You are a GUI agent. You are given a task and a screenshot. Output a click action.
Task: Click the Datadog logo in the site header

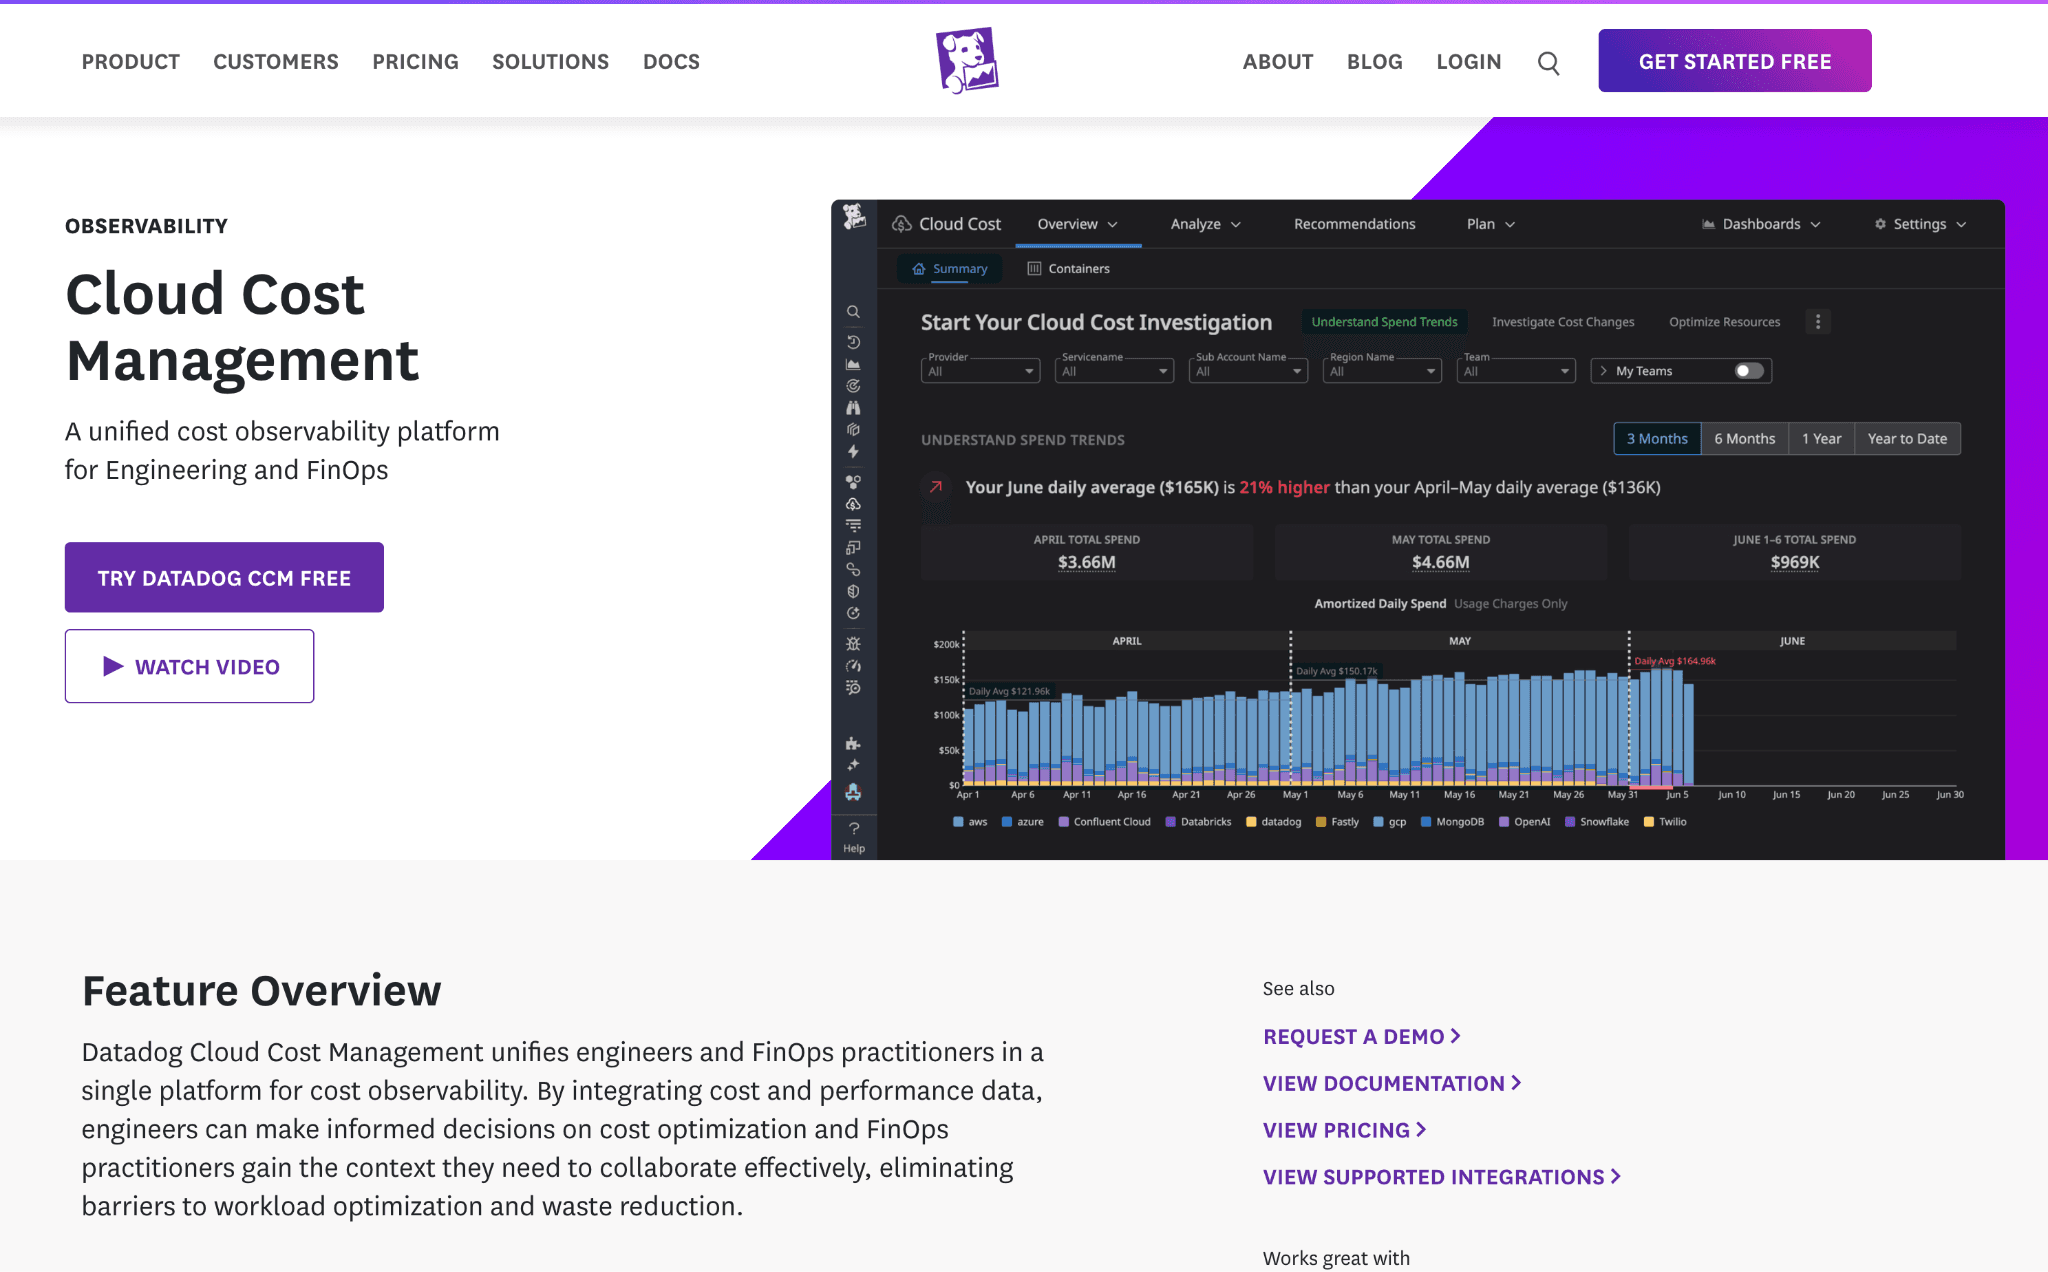point(966,61)
